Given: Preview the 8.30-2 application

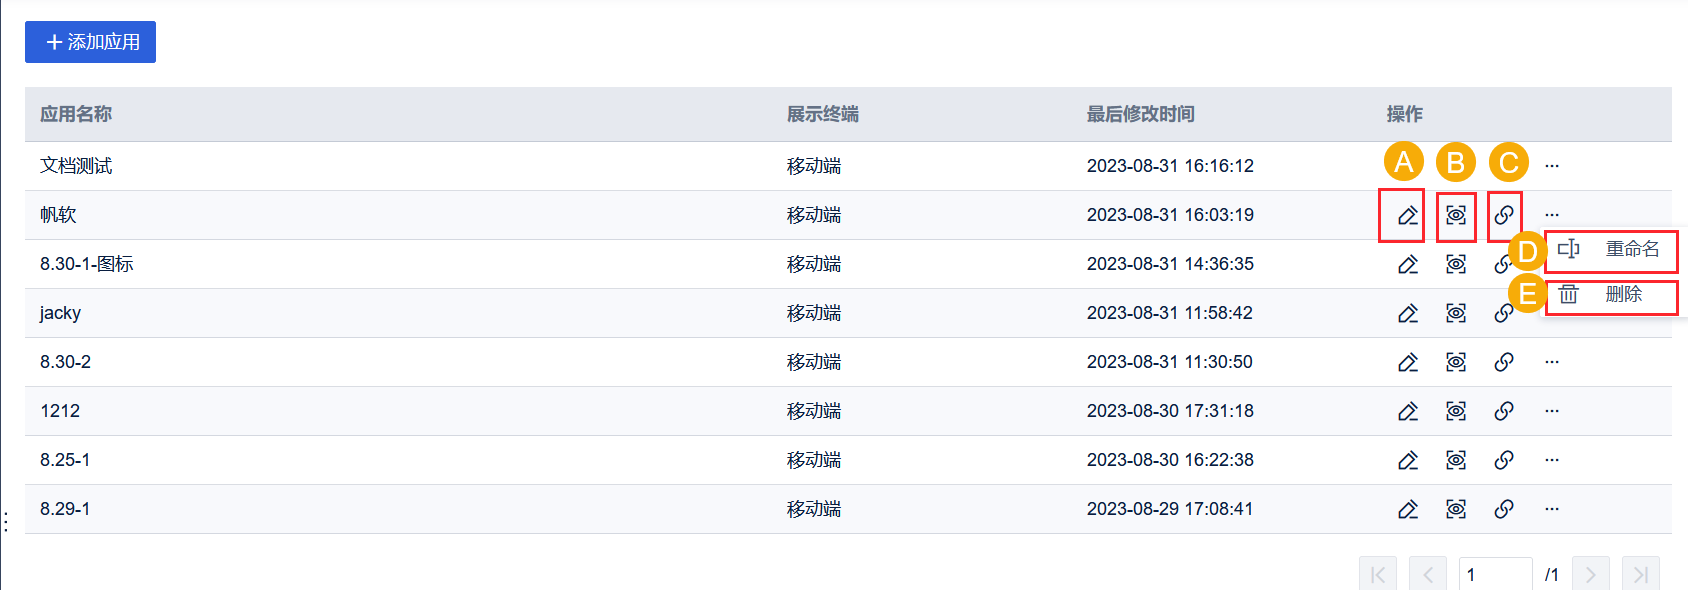Looking at the screenshot, I should coord(1456,362).
